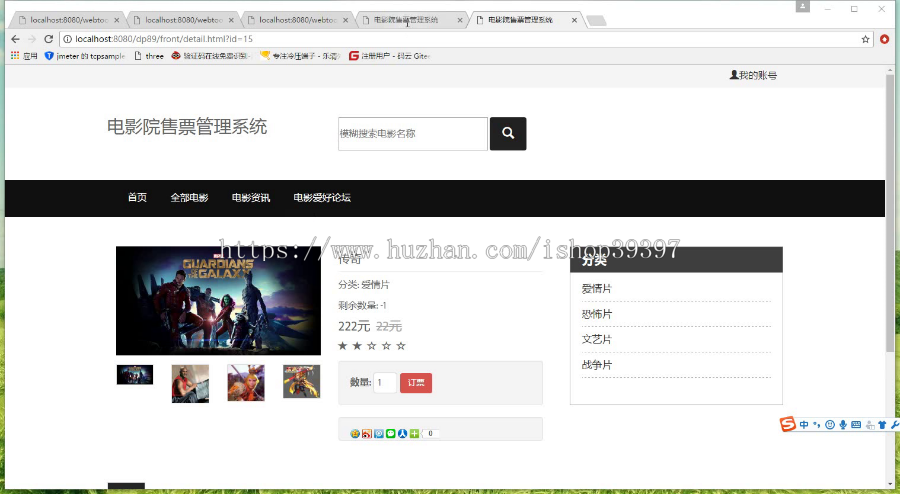The width and height of the screenshot is (900, 494).
Task: Click the 我的账号 link
Action: [758, 75]
